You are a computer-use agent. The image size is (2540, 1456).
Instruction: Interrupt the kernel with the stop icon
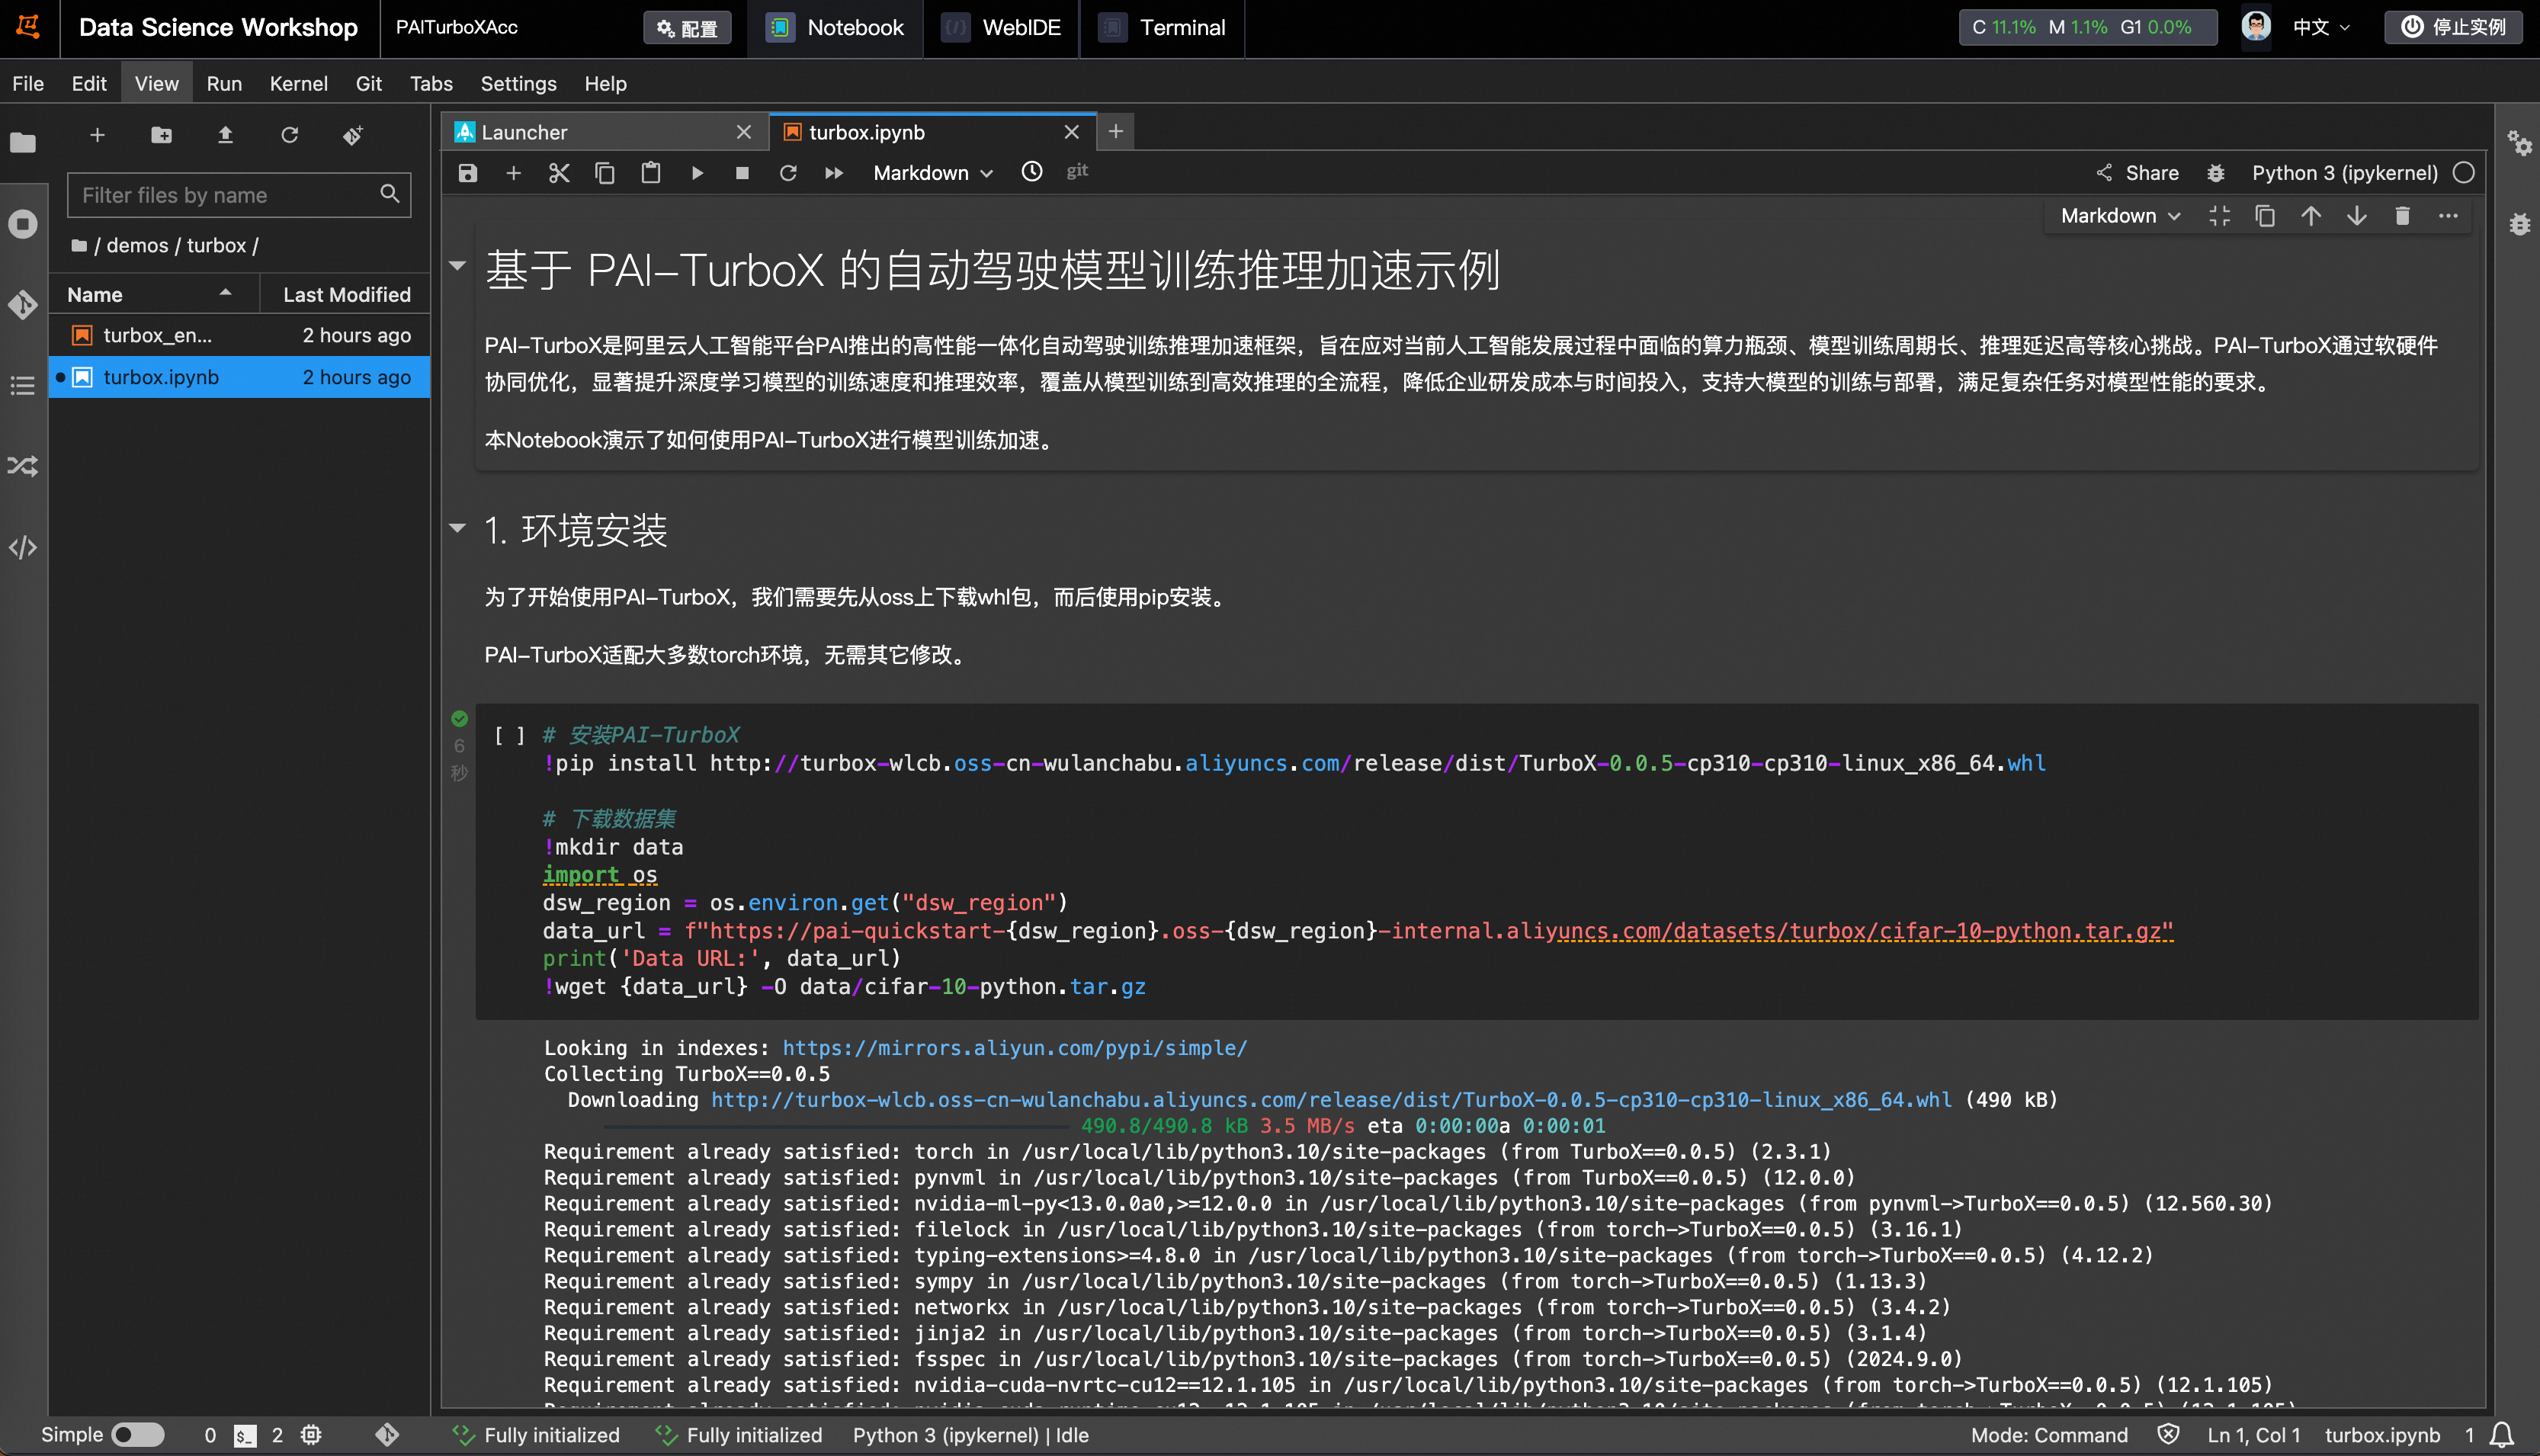tap(742, 173)
